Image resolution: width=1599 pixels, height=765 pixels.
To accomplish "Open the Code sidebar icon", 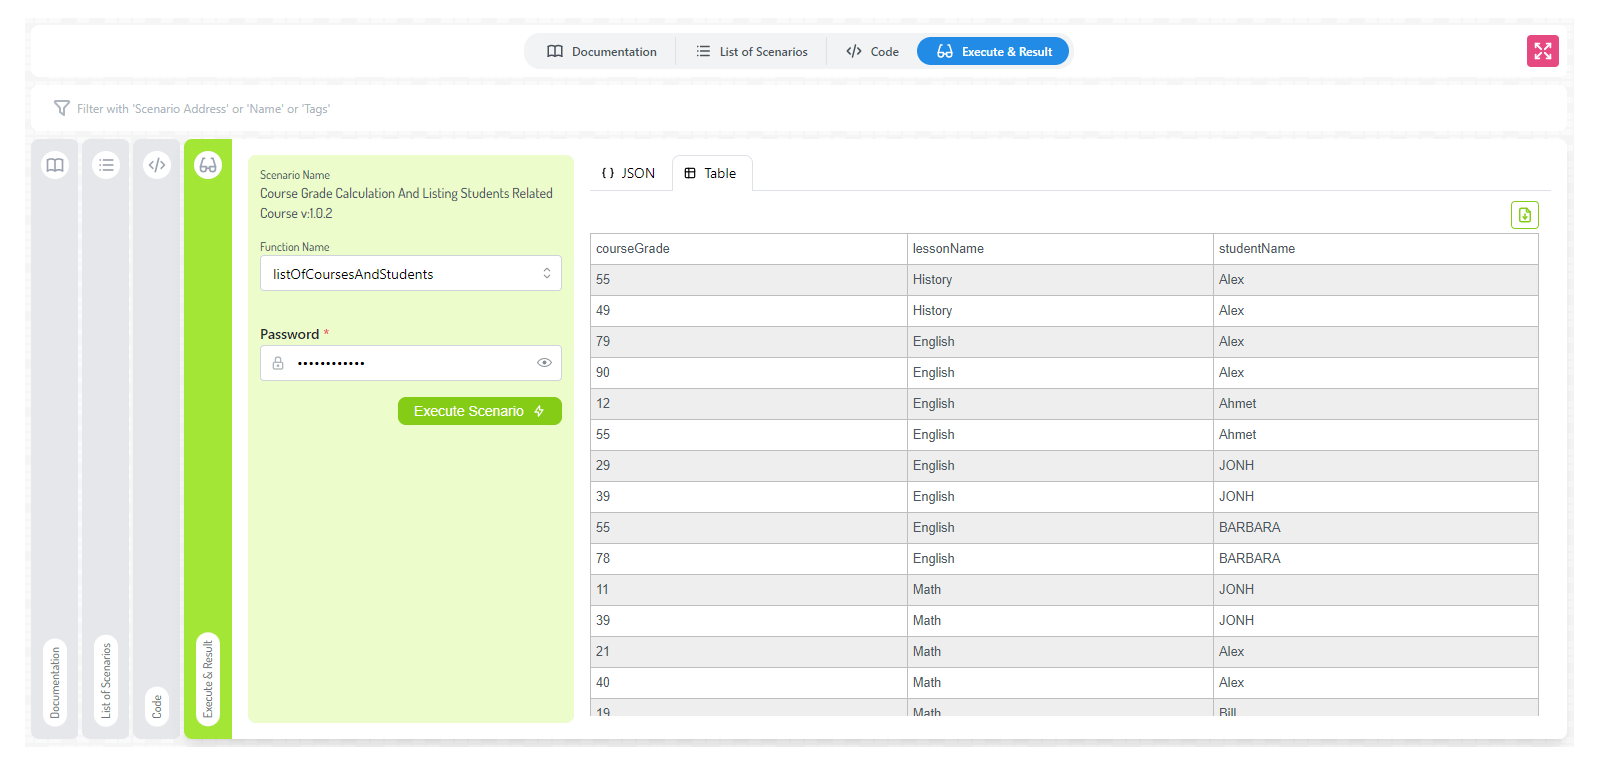I will pyautogui.click(x=157, y=165).
